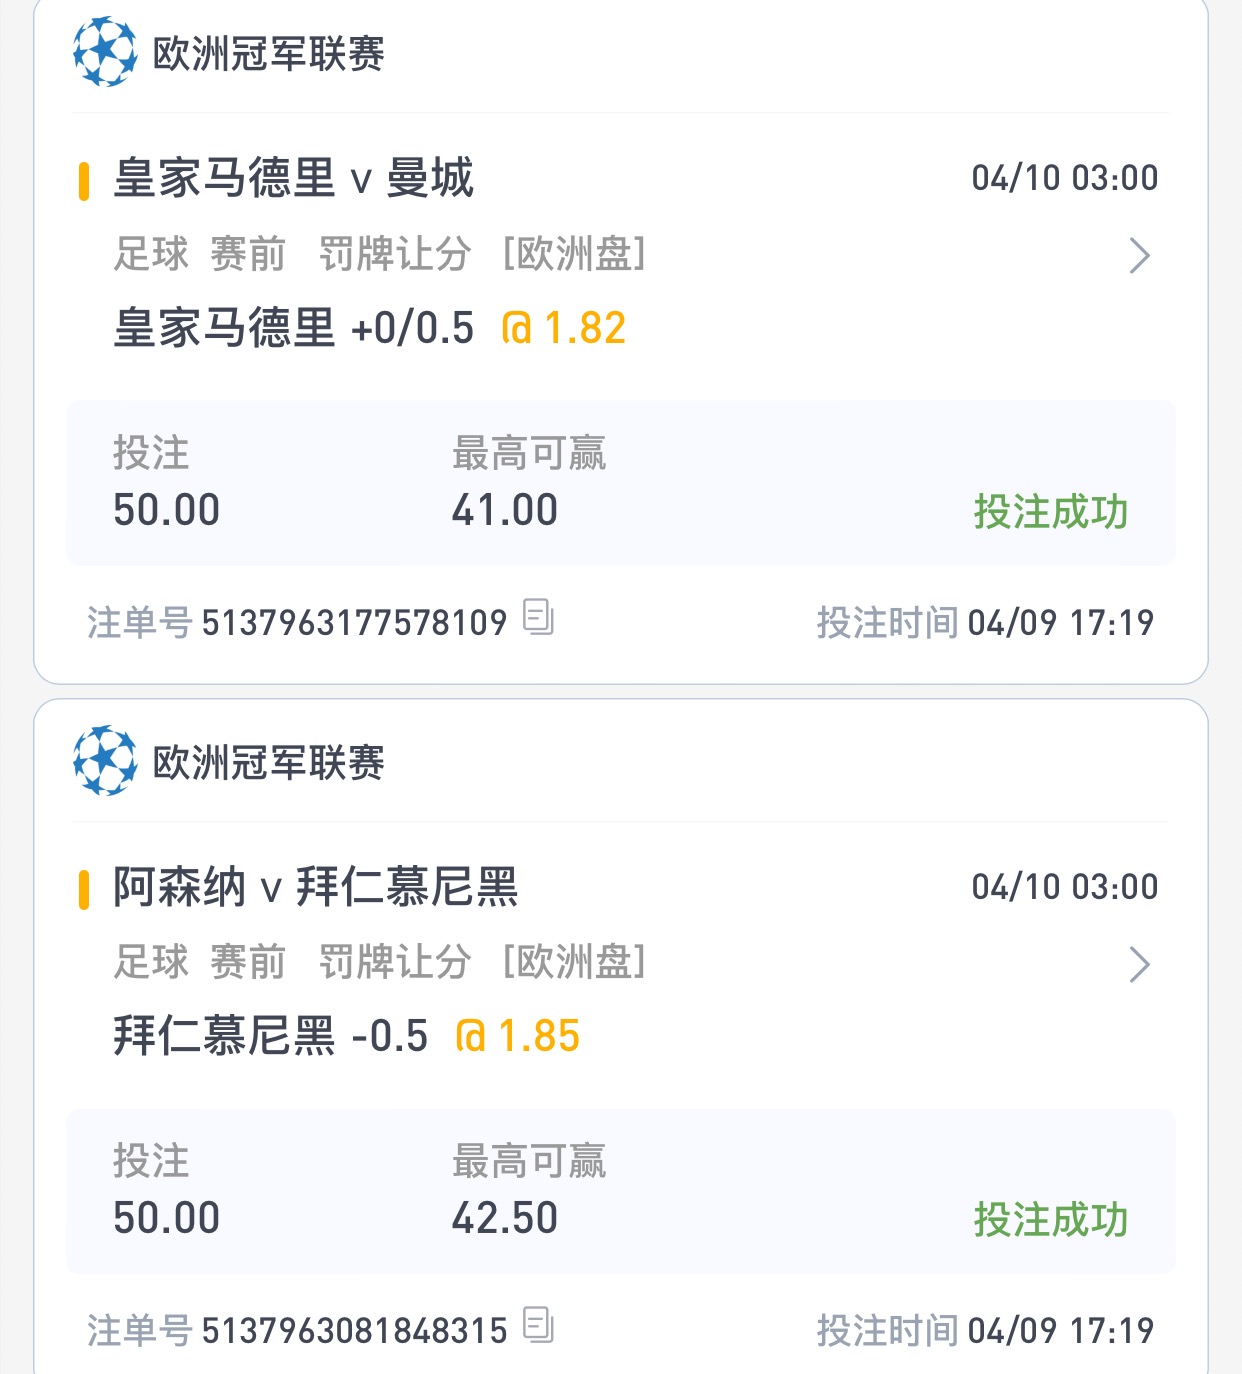This screenshot has height=1374, width=1242.
Task: Open the 阿森纳 v 拜仁慕尼黑 match title
Action: [x=315, y=887]
